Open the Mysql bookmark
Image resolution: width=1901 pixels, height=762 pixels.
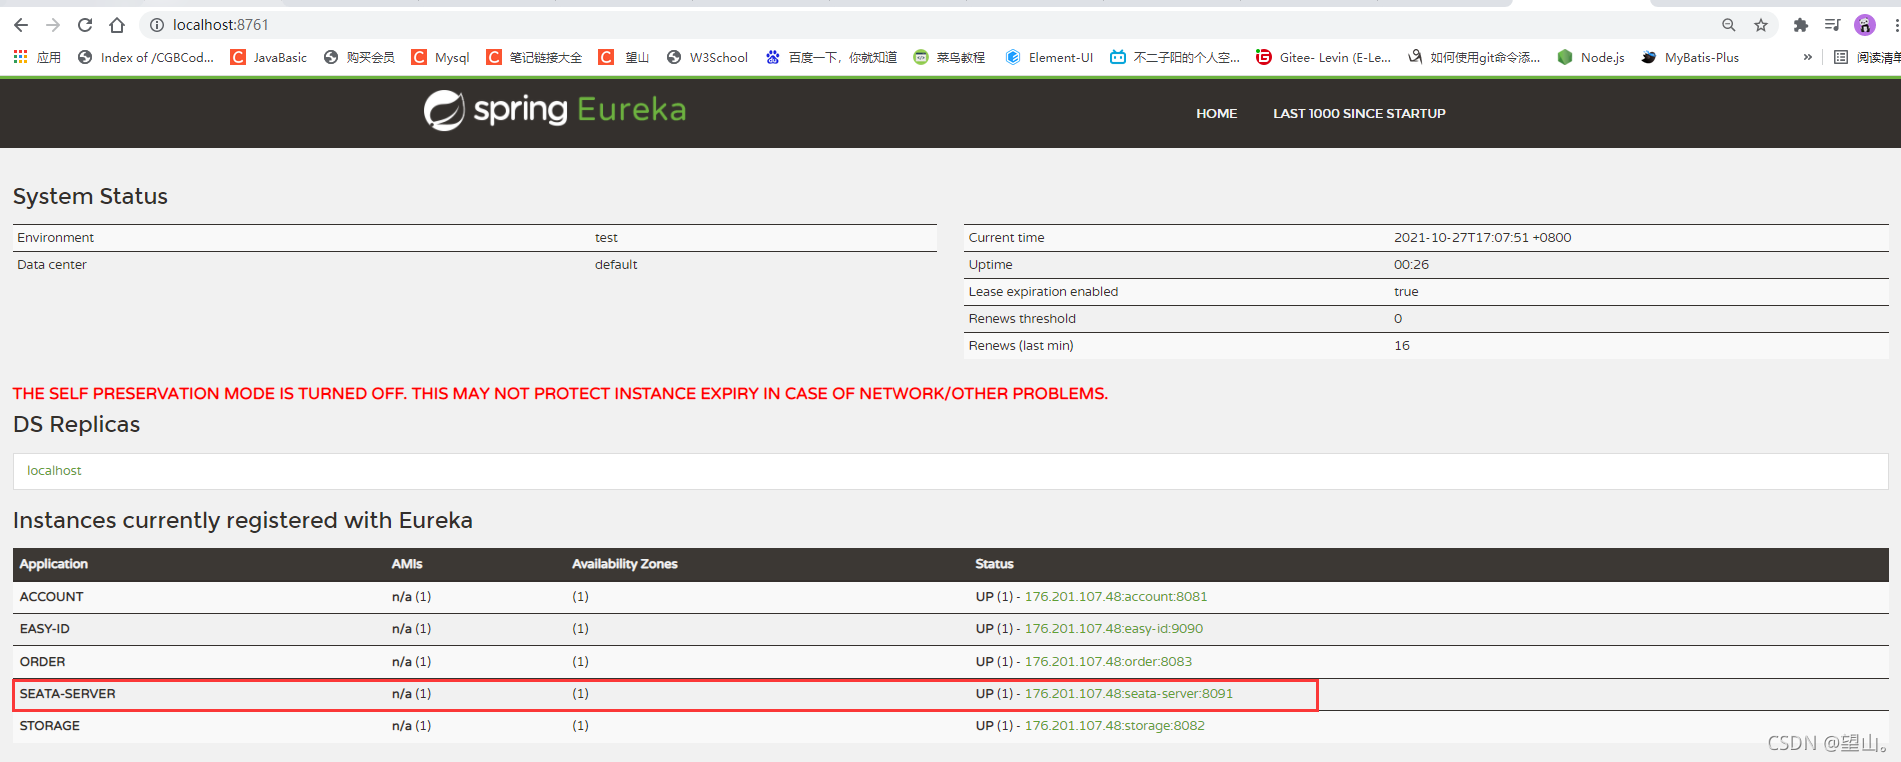[x=440, y=57]
